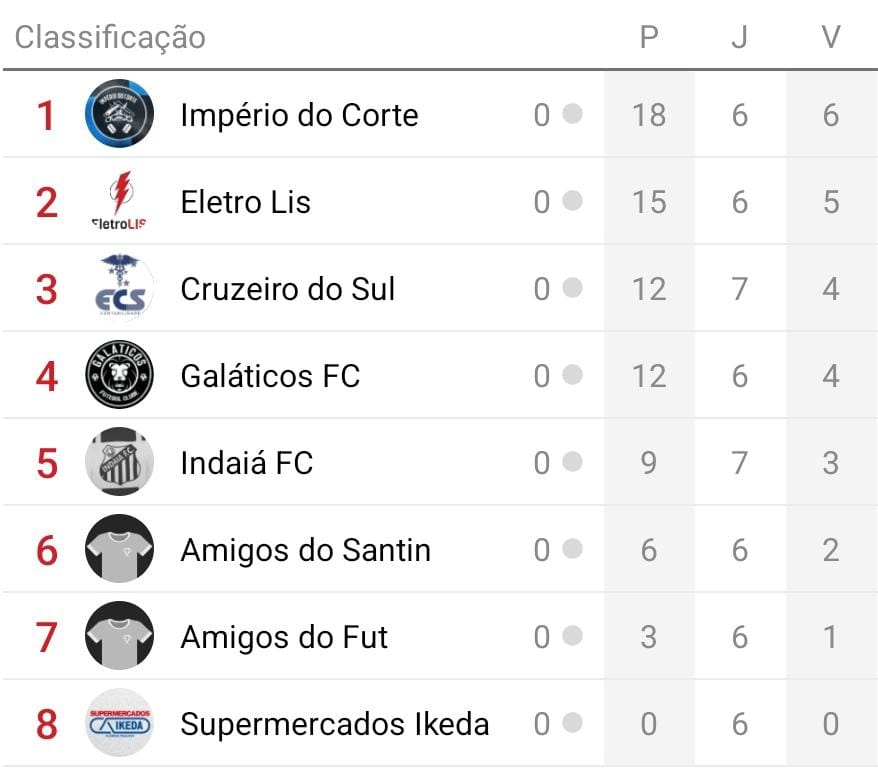Screen dimensions: 878x768
Task: Click the Amigos do Fut jersey icon
Action: pos(119,636)
